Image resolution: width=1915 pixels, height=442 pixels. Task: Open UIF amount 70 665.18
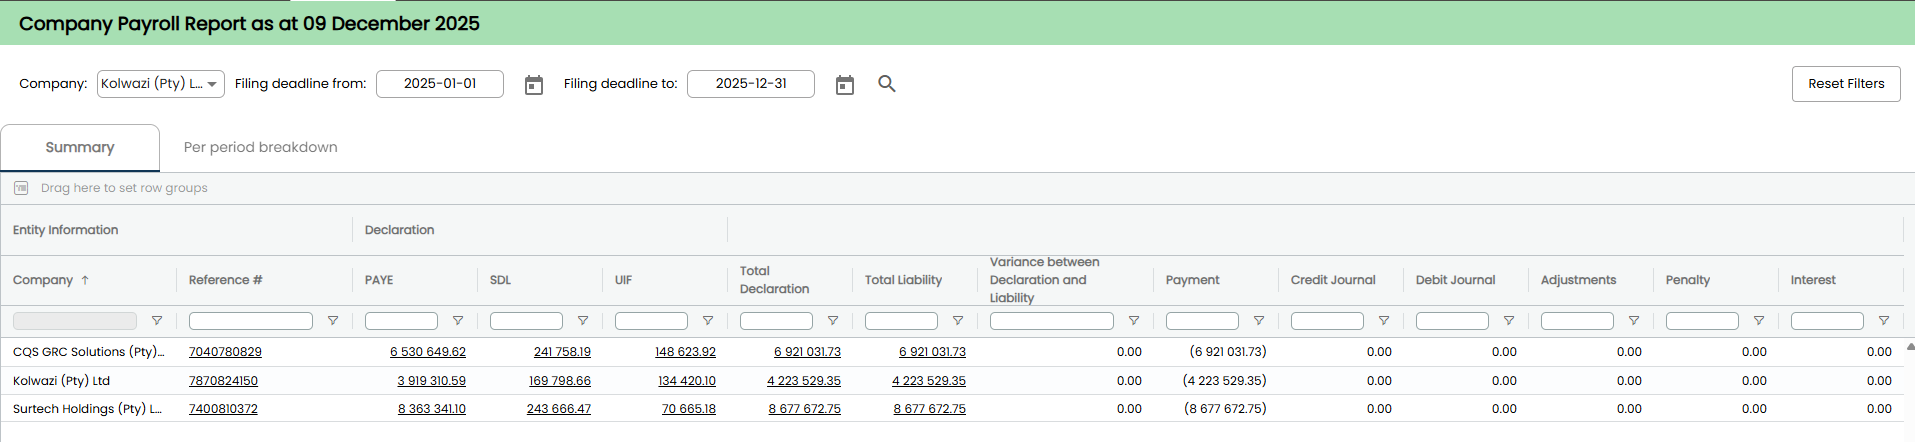click(x=689, y=409)
